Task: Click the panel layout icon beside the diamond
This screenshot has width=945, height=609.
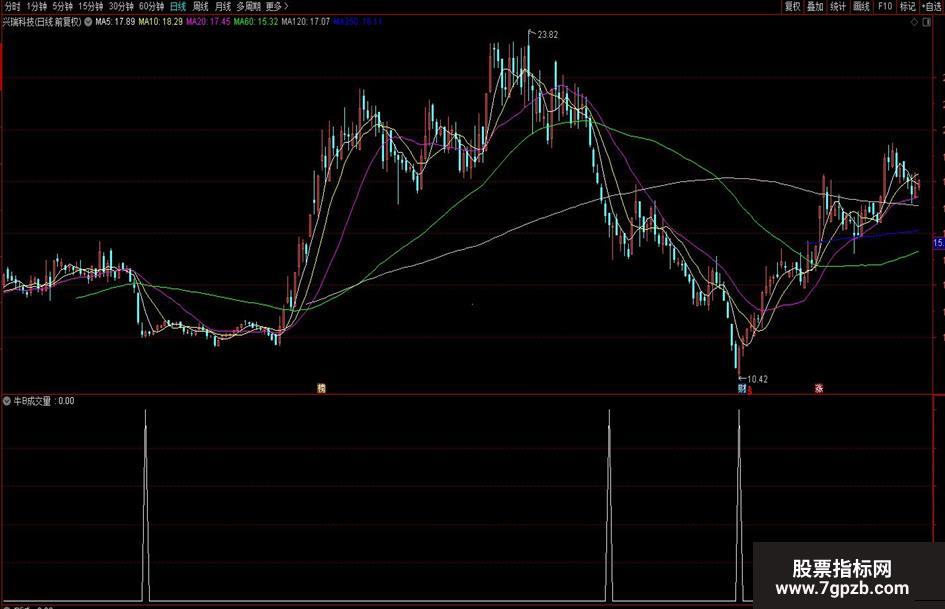Action: click(926, 22)
